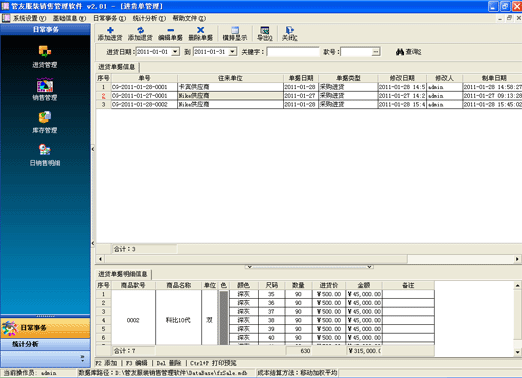
Task: Open 销售管理 sidebar icon
Action: click(45, 89)
